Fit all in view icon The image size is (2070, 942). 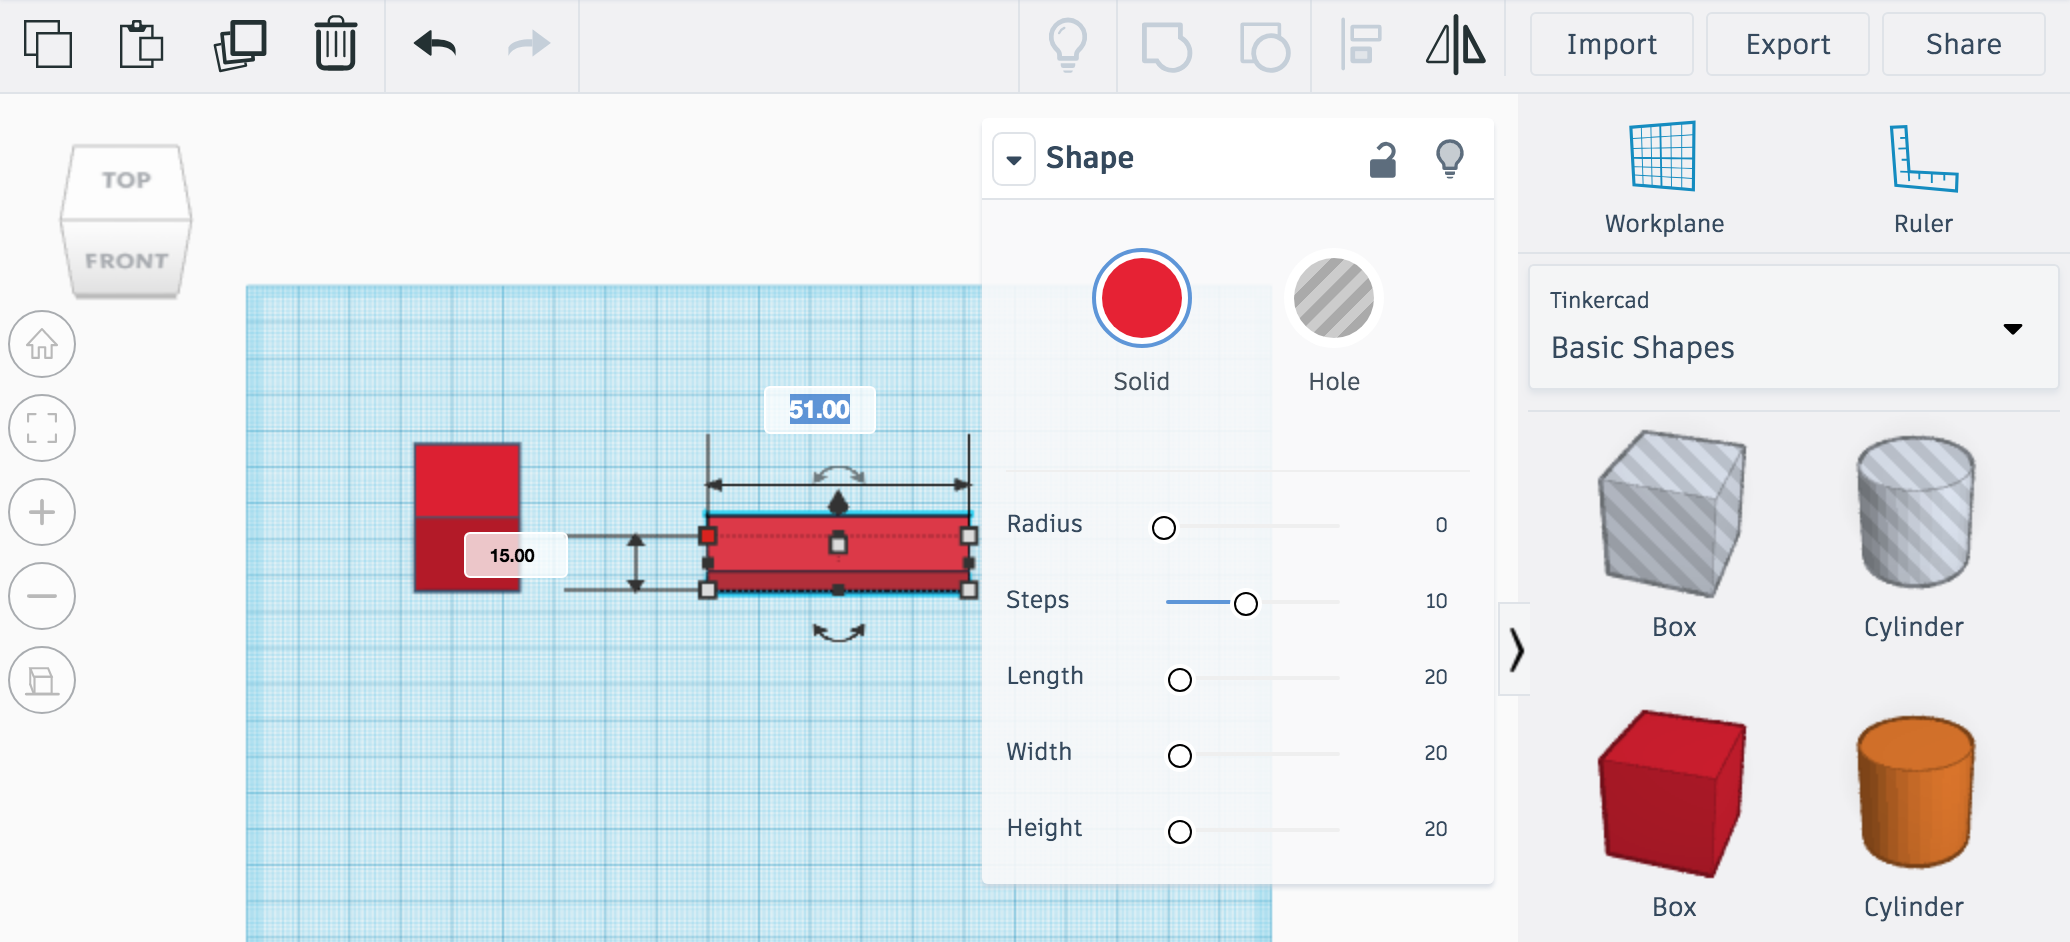point(42,428)
